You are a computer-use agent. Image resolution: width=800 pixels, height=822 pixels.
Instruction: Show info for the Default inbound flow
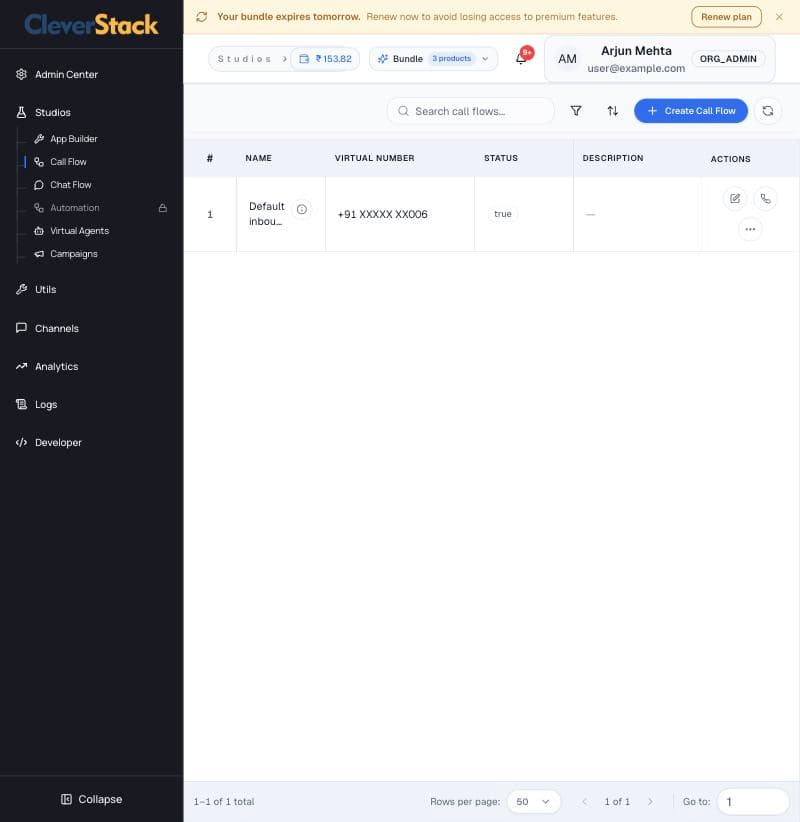302,209
